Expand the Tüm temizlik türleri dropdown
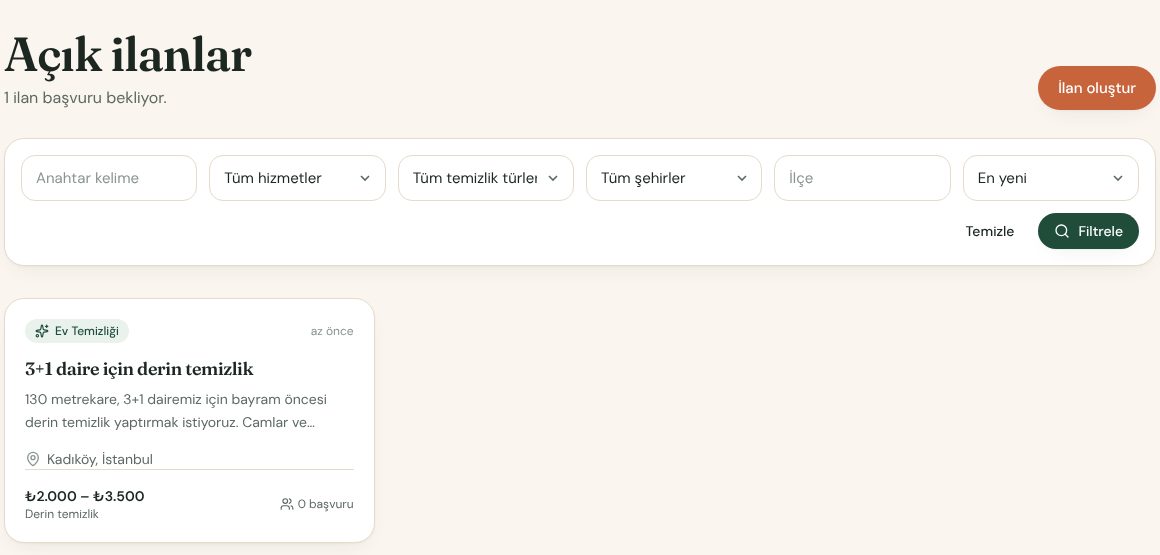Image resolution: width=1160 pixels, height=555 pixels. 485,178
